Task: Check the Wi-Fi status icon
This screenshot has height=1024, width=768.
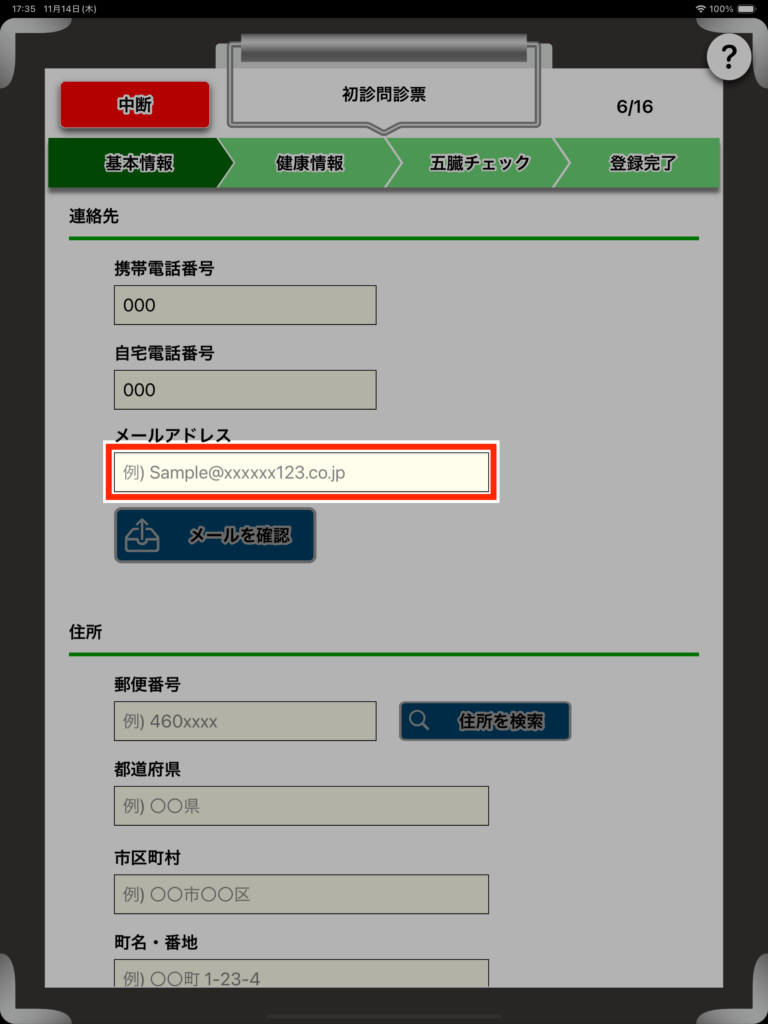Action: point(701,9)
